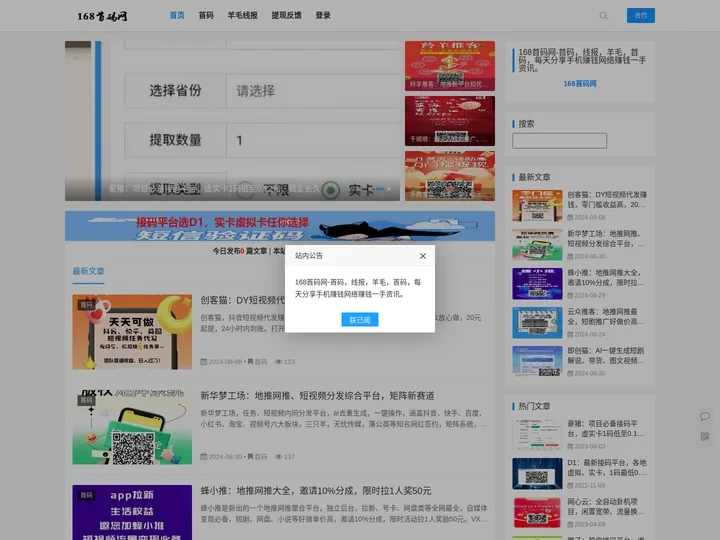
Task: Open sidebar latest post 蜂小推
Action: click(606, 277)
